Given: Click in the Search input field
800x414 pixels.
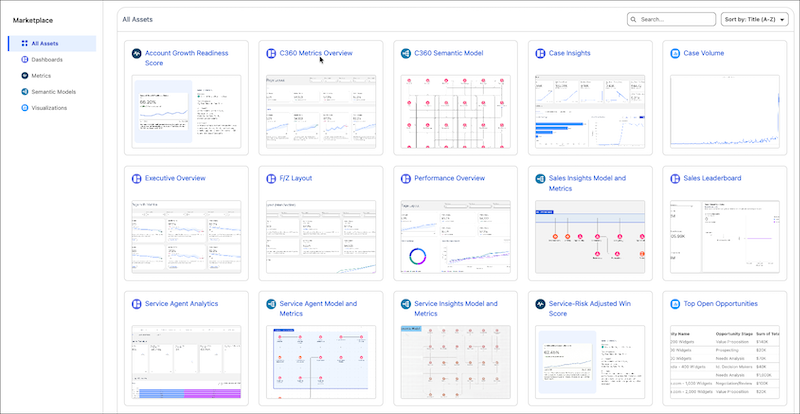Looking at the screenshot, I should 671,19.
